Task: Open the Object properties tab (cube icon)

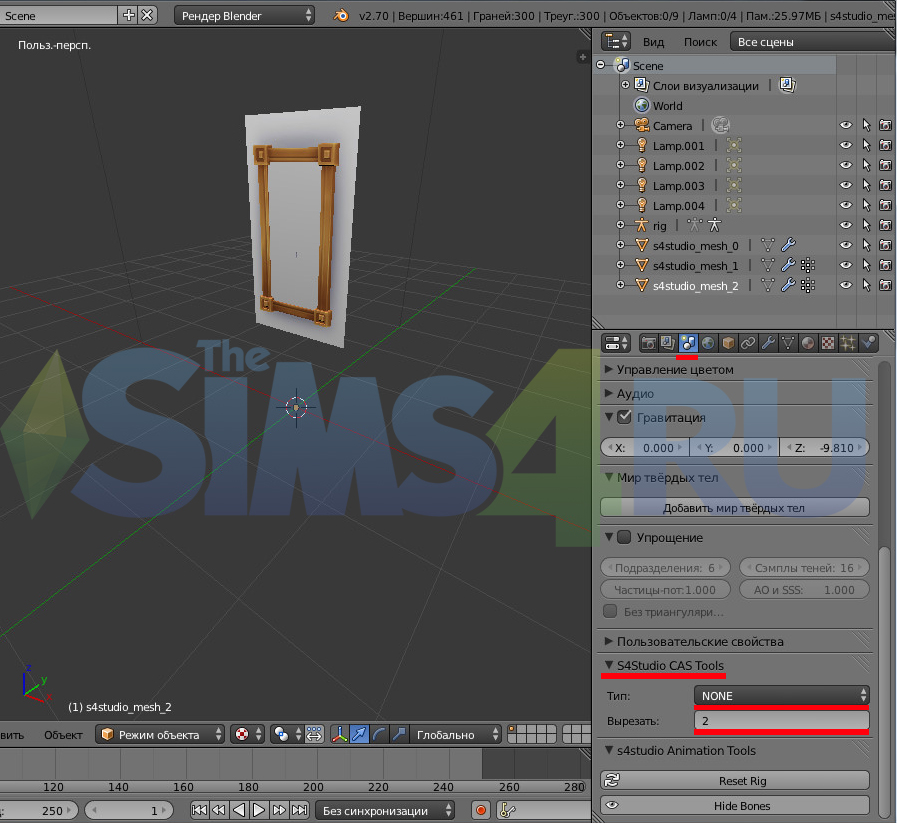Action: pos(728,343)
